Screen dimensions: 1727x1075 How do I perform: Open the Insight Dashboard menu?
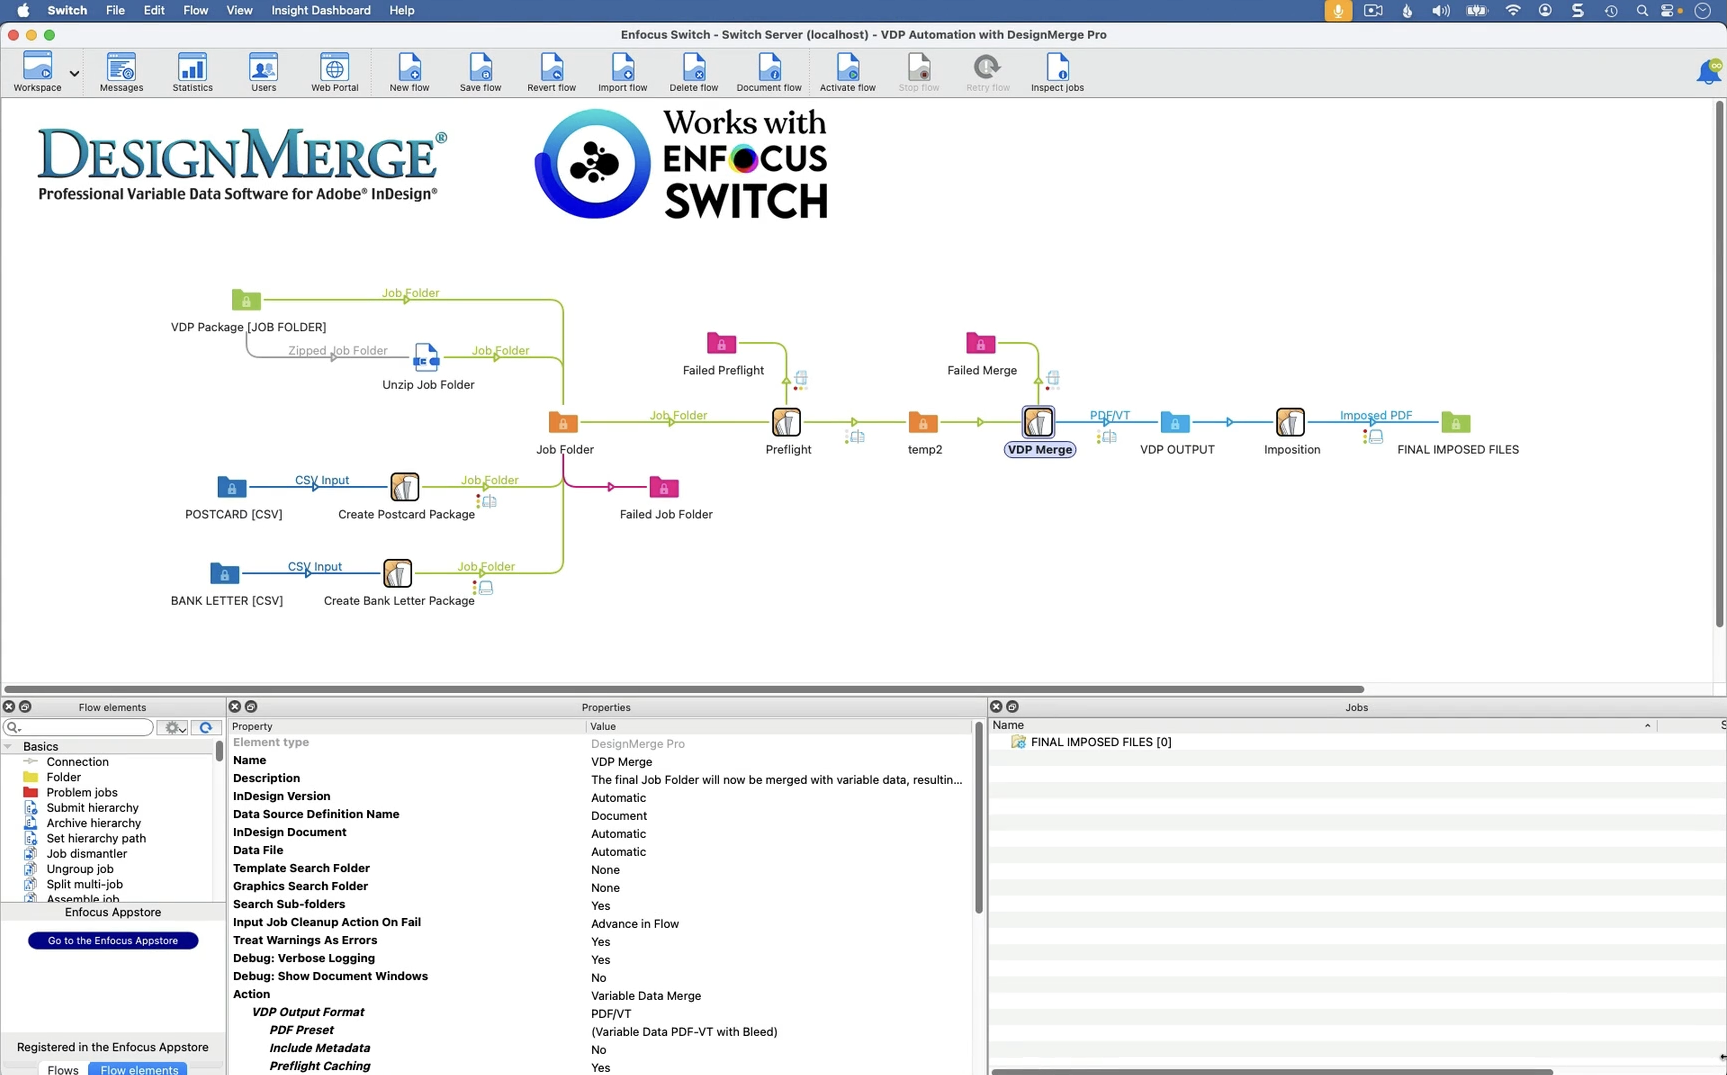click(x=321, y=10)
